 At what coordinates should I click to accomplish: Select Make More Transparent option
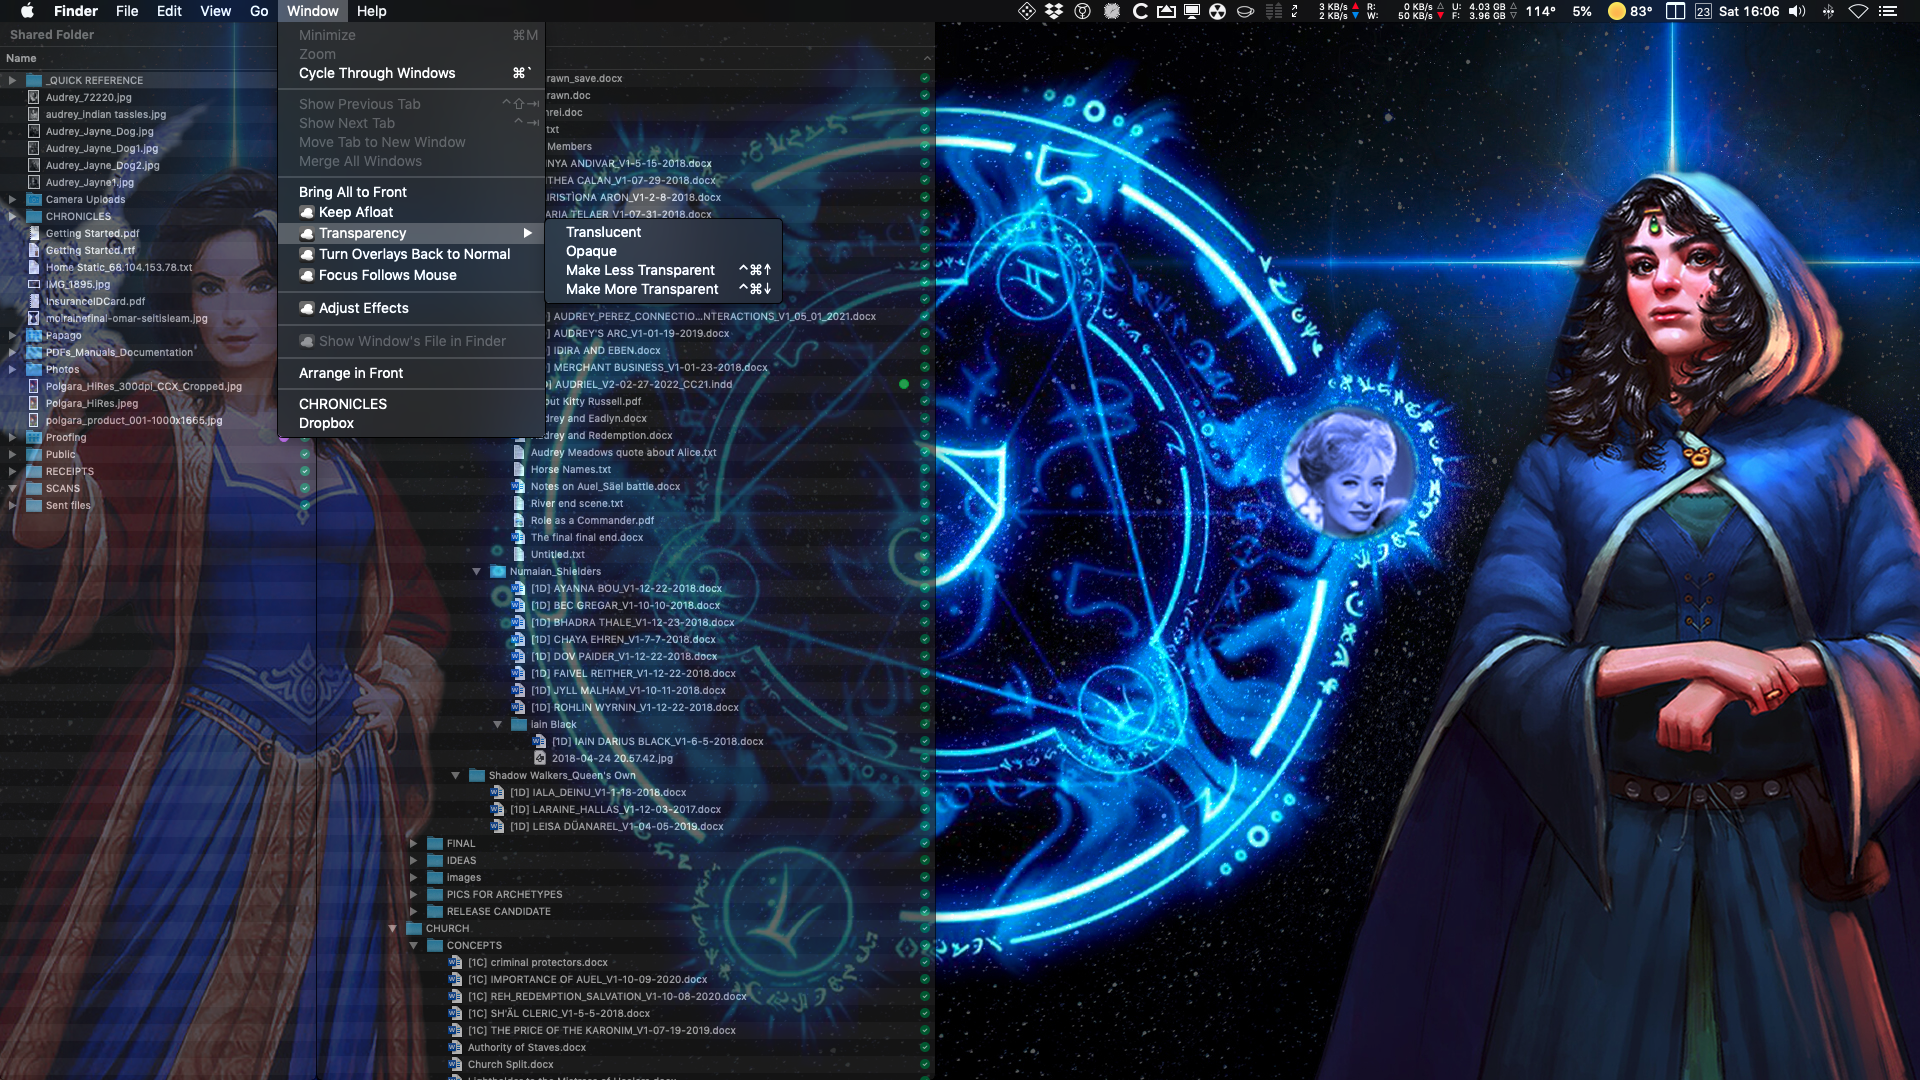(x=642, y=289)
